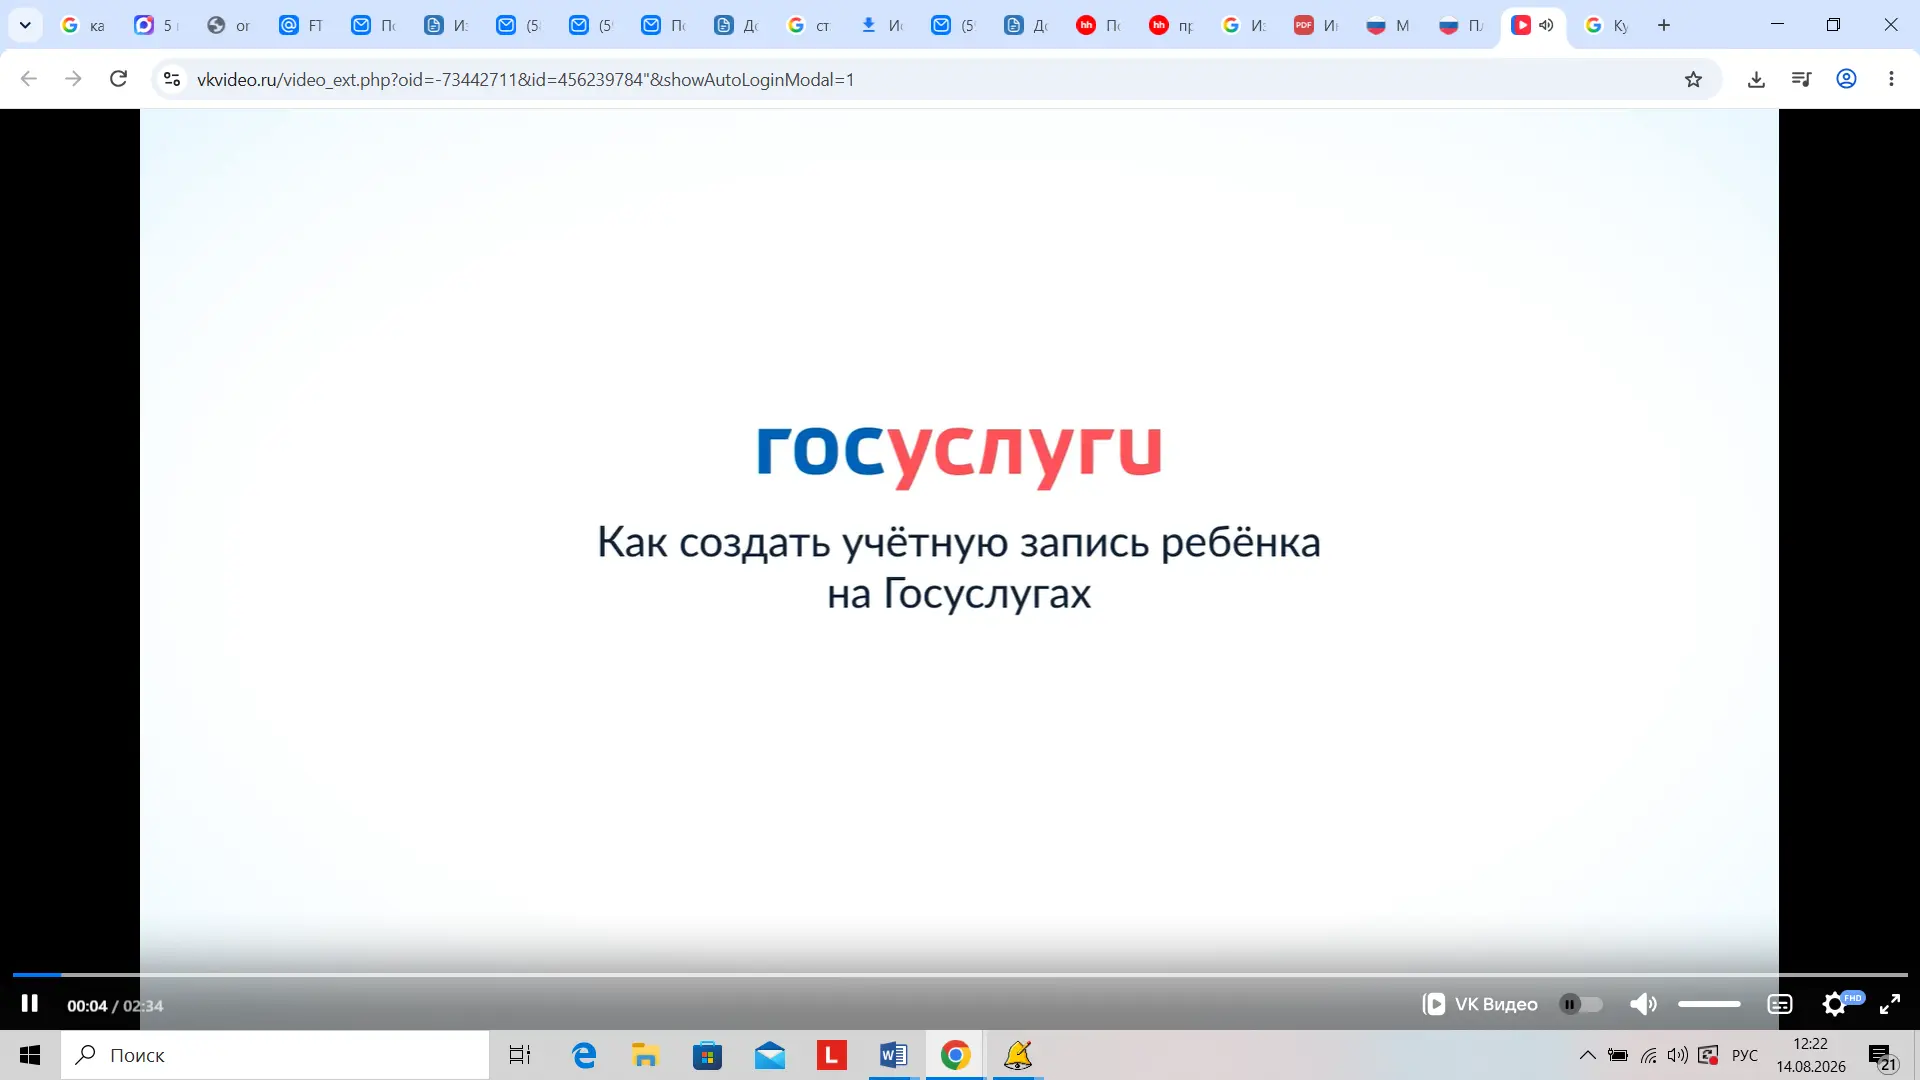
Task: Open Microsoft Store from taskbar
Action: click(x=707, y=1055)
